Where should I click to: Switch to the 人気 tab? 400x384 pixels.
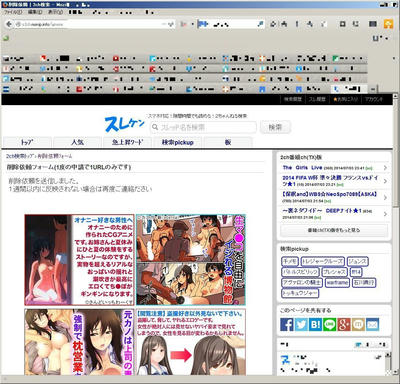coord(77,142)
